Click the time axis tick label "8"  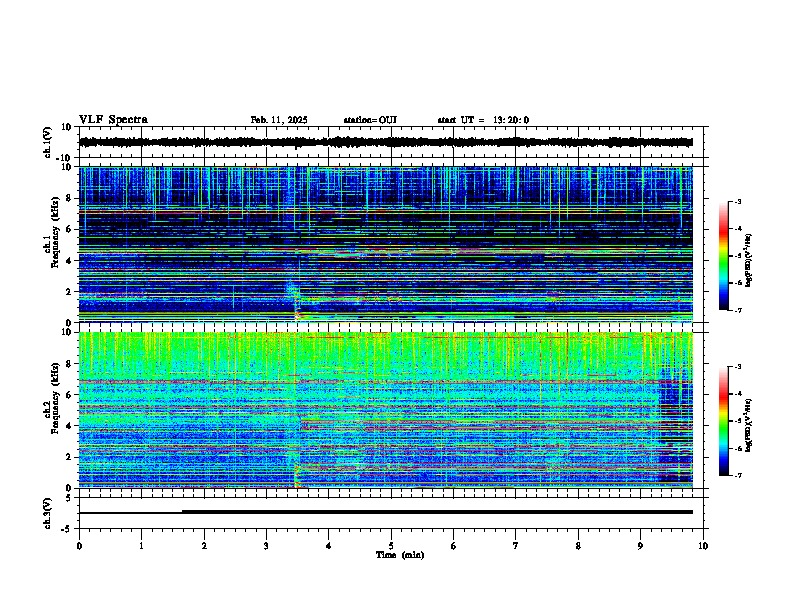pyautogui.click(x=578, y=546)
